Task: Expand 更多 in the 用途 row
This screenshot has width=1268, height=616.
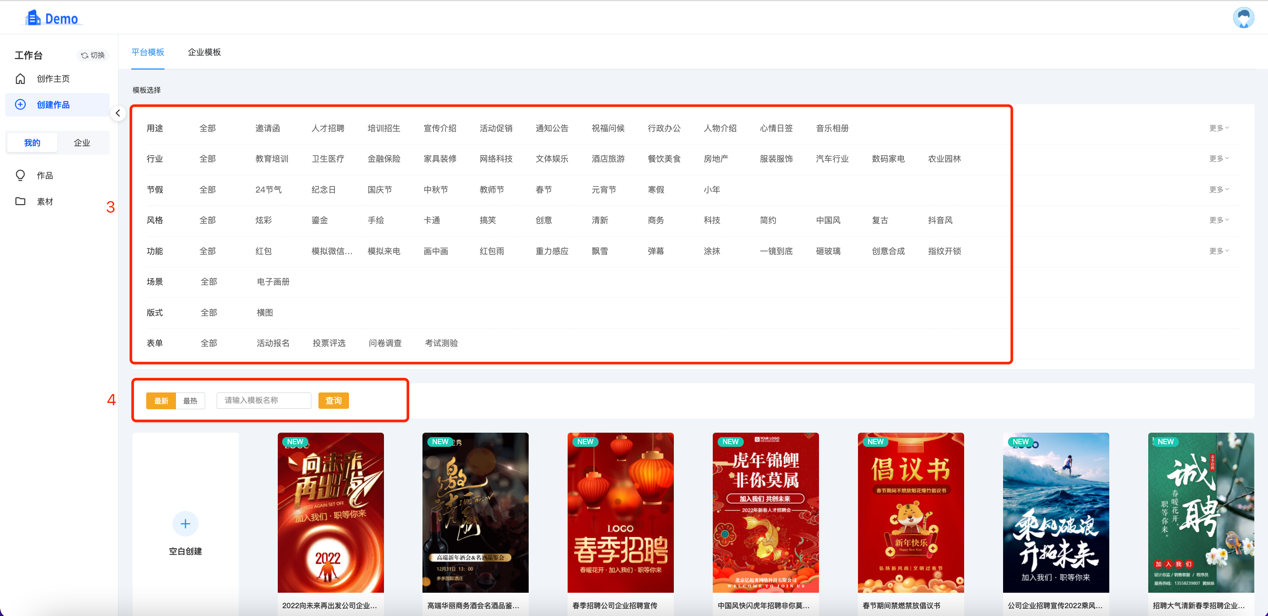Action: [1218, 129]
